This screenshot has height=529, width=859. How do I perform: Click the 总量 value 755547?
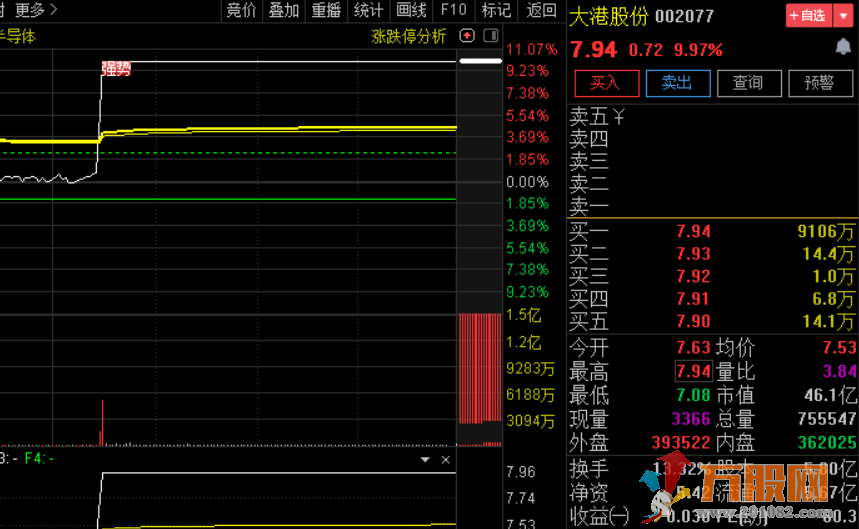827,419
